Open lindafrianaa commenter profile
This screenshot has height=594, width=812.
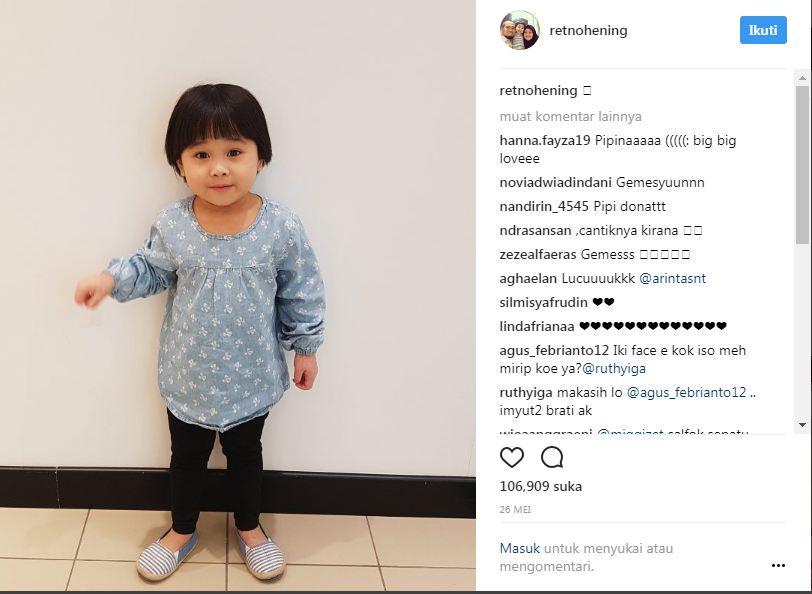tap(537, 326)
